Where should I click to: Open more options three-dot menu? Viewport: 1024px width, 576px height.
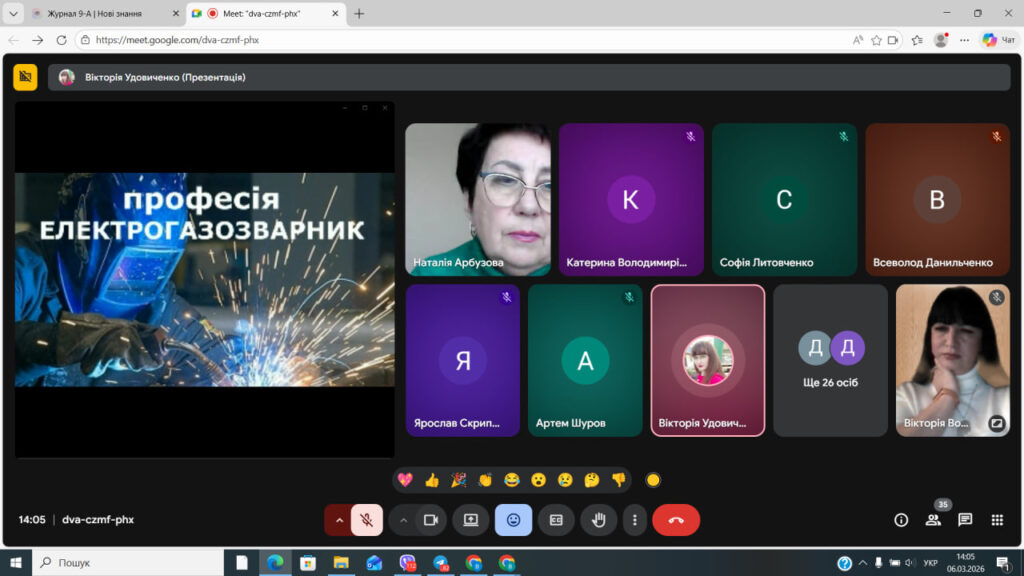coord(634,520)
